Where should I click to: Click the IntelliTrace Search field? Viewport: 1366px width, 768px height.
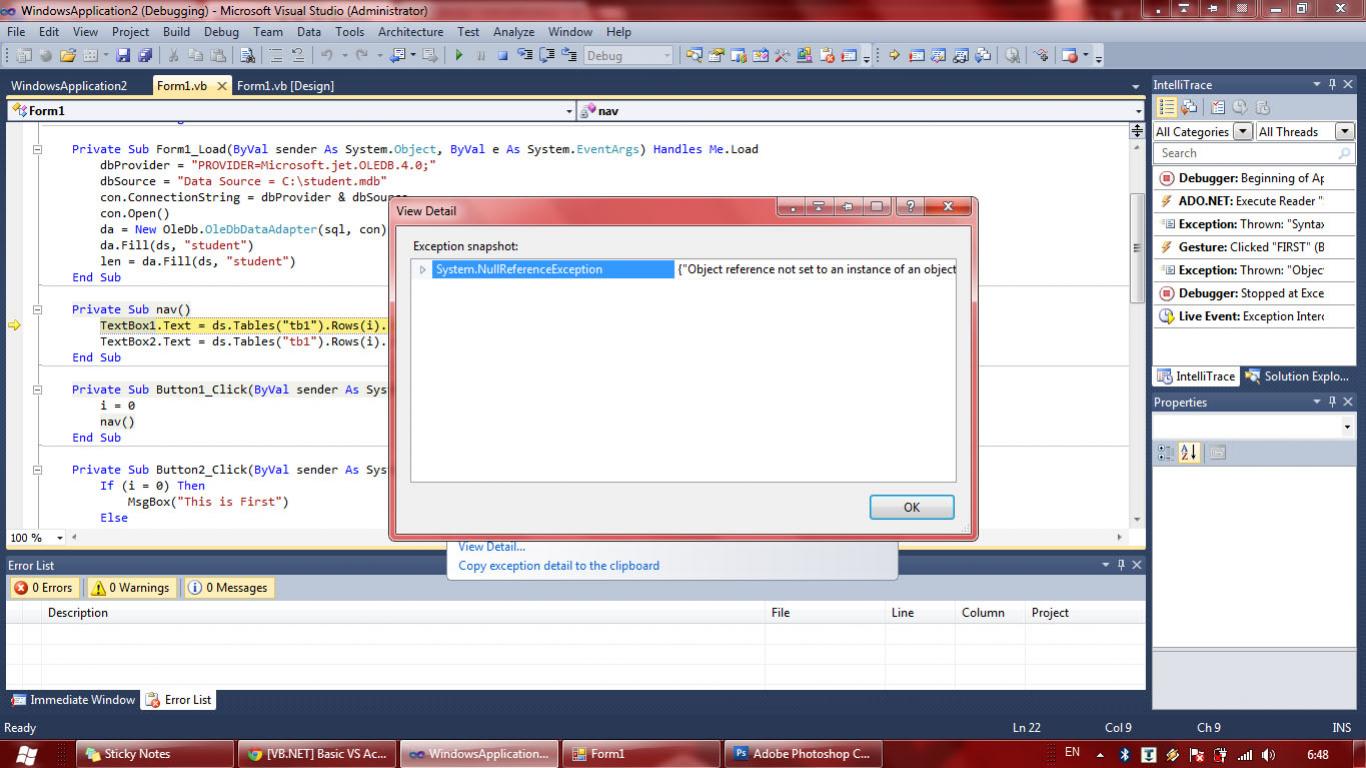[x=1254, y=153]
